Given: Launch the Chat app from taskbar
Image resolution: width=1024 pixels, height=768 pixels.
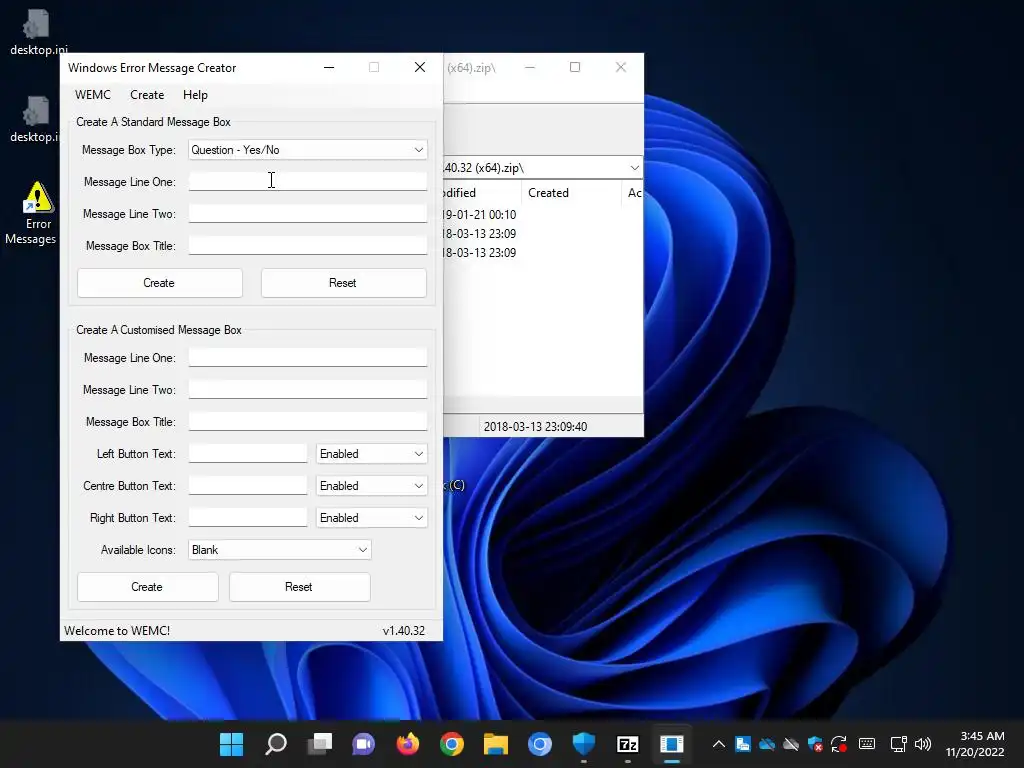Looking at the screenshot, I should coord(364,744).
